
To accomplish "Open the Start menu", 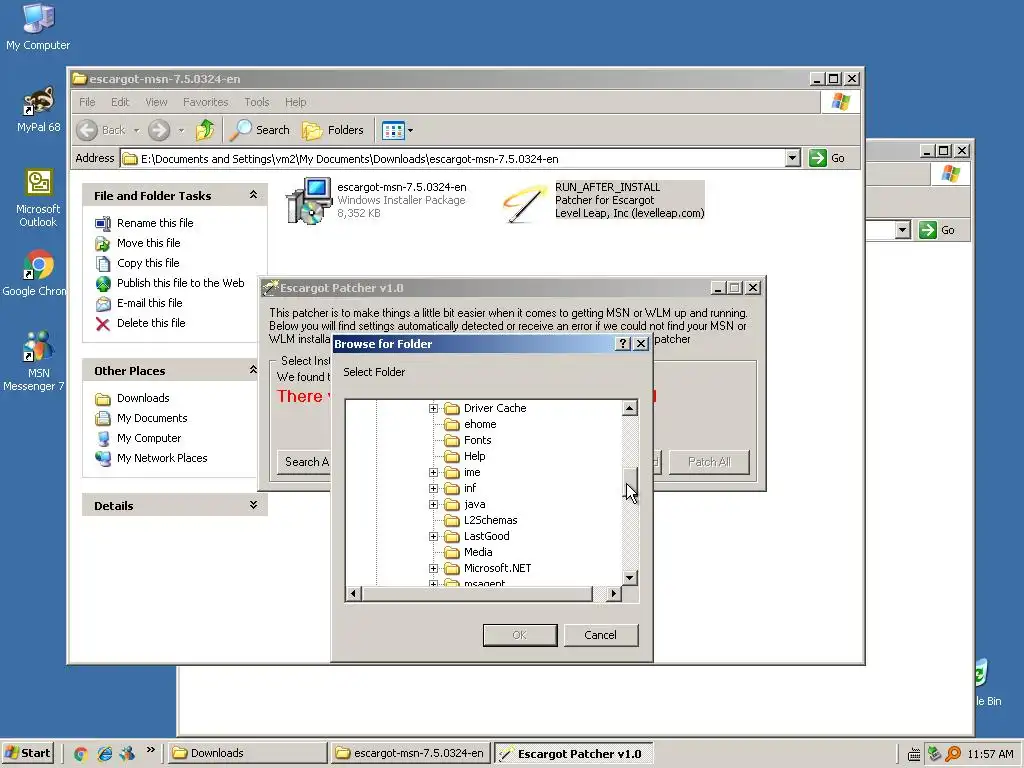I will pos(27,753).
